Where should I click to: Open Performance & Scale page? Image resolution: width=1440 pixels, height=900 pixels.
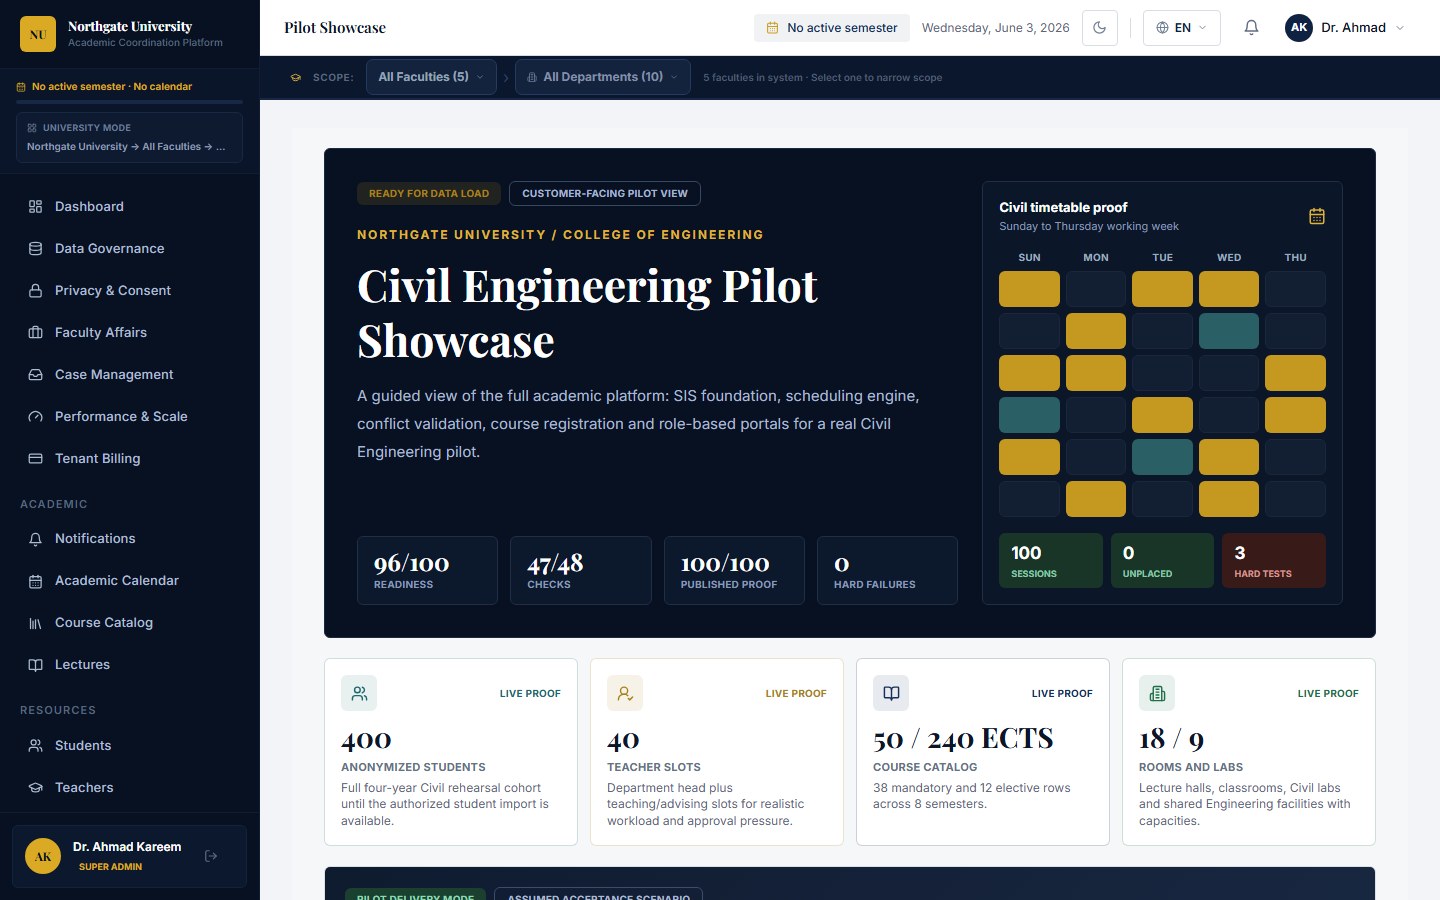(x=130, y=416)
